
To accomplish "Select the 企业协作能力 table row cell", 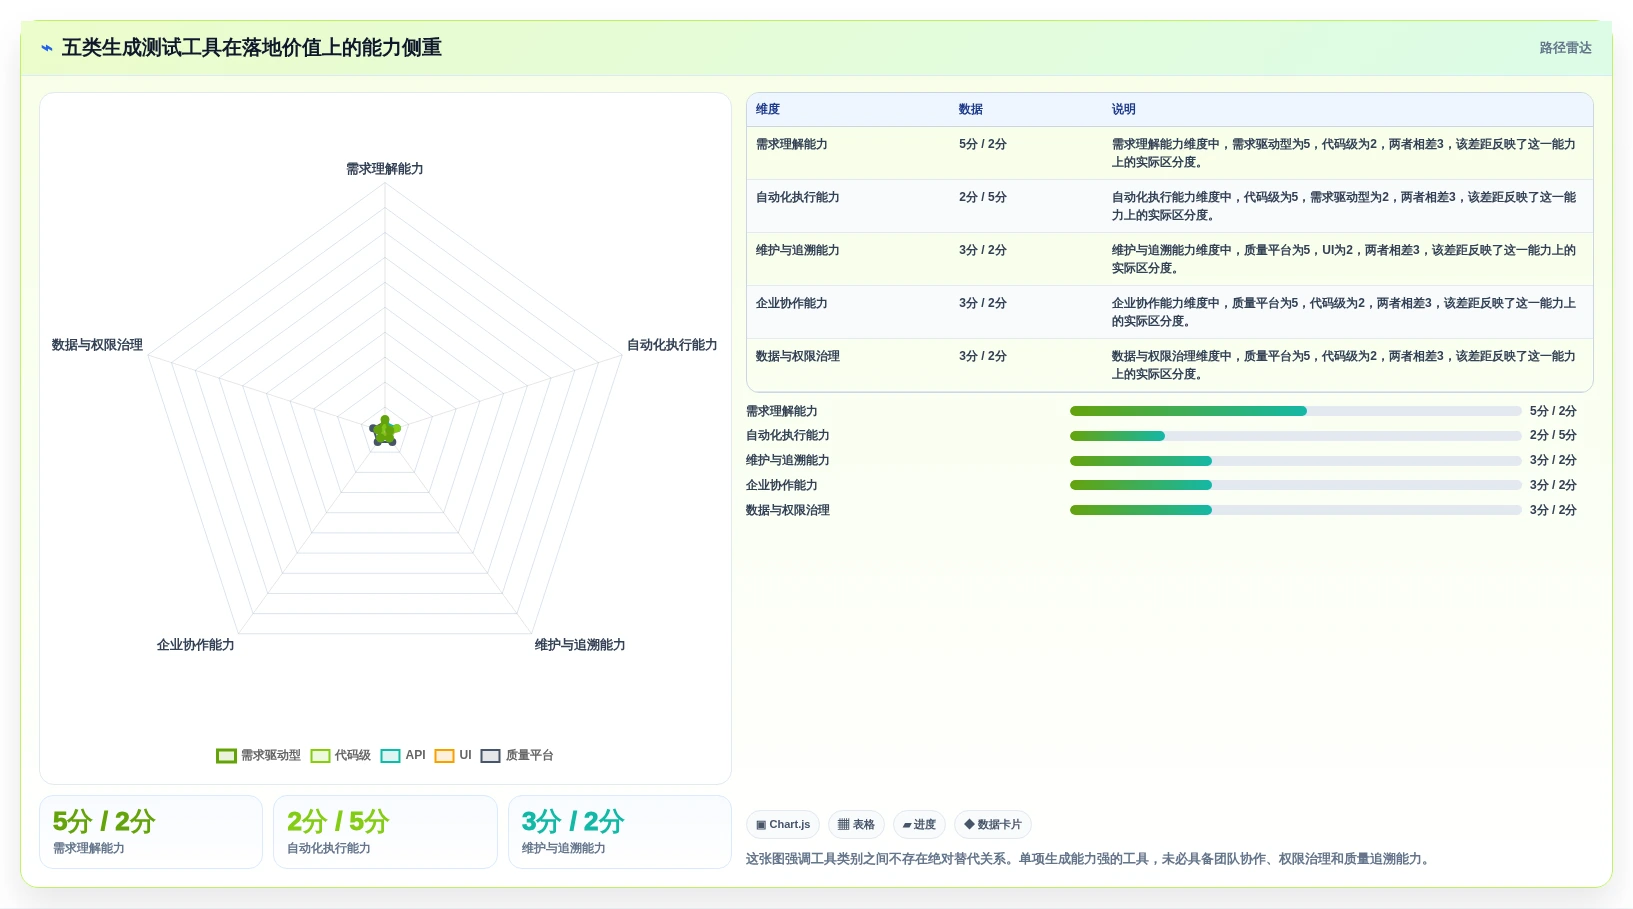I will pyautogui.click(x=792, y=303).
